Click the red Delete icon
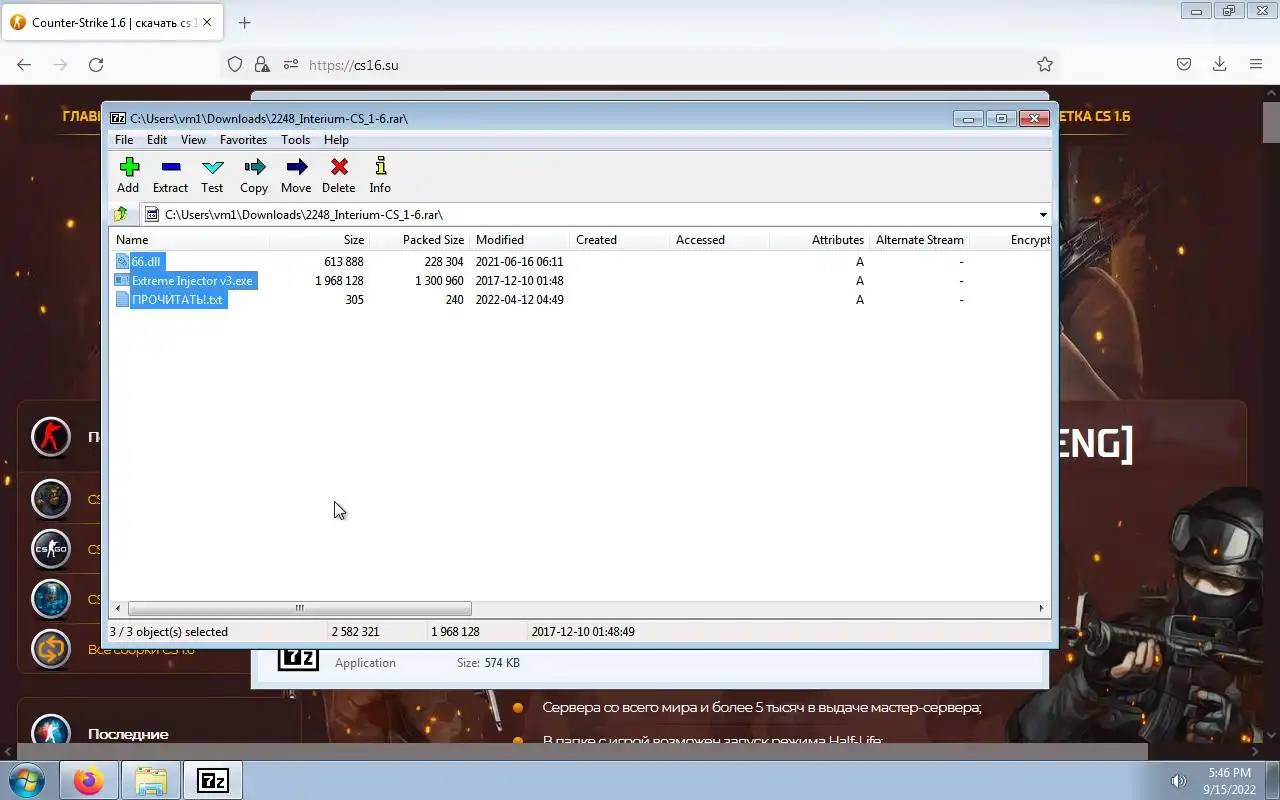The height and width of the screenshot is (800, 1280). 339,167
